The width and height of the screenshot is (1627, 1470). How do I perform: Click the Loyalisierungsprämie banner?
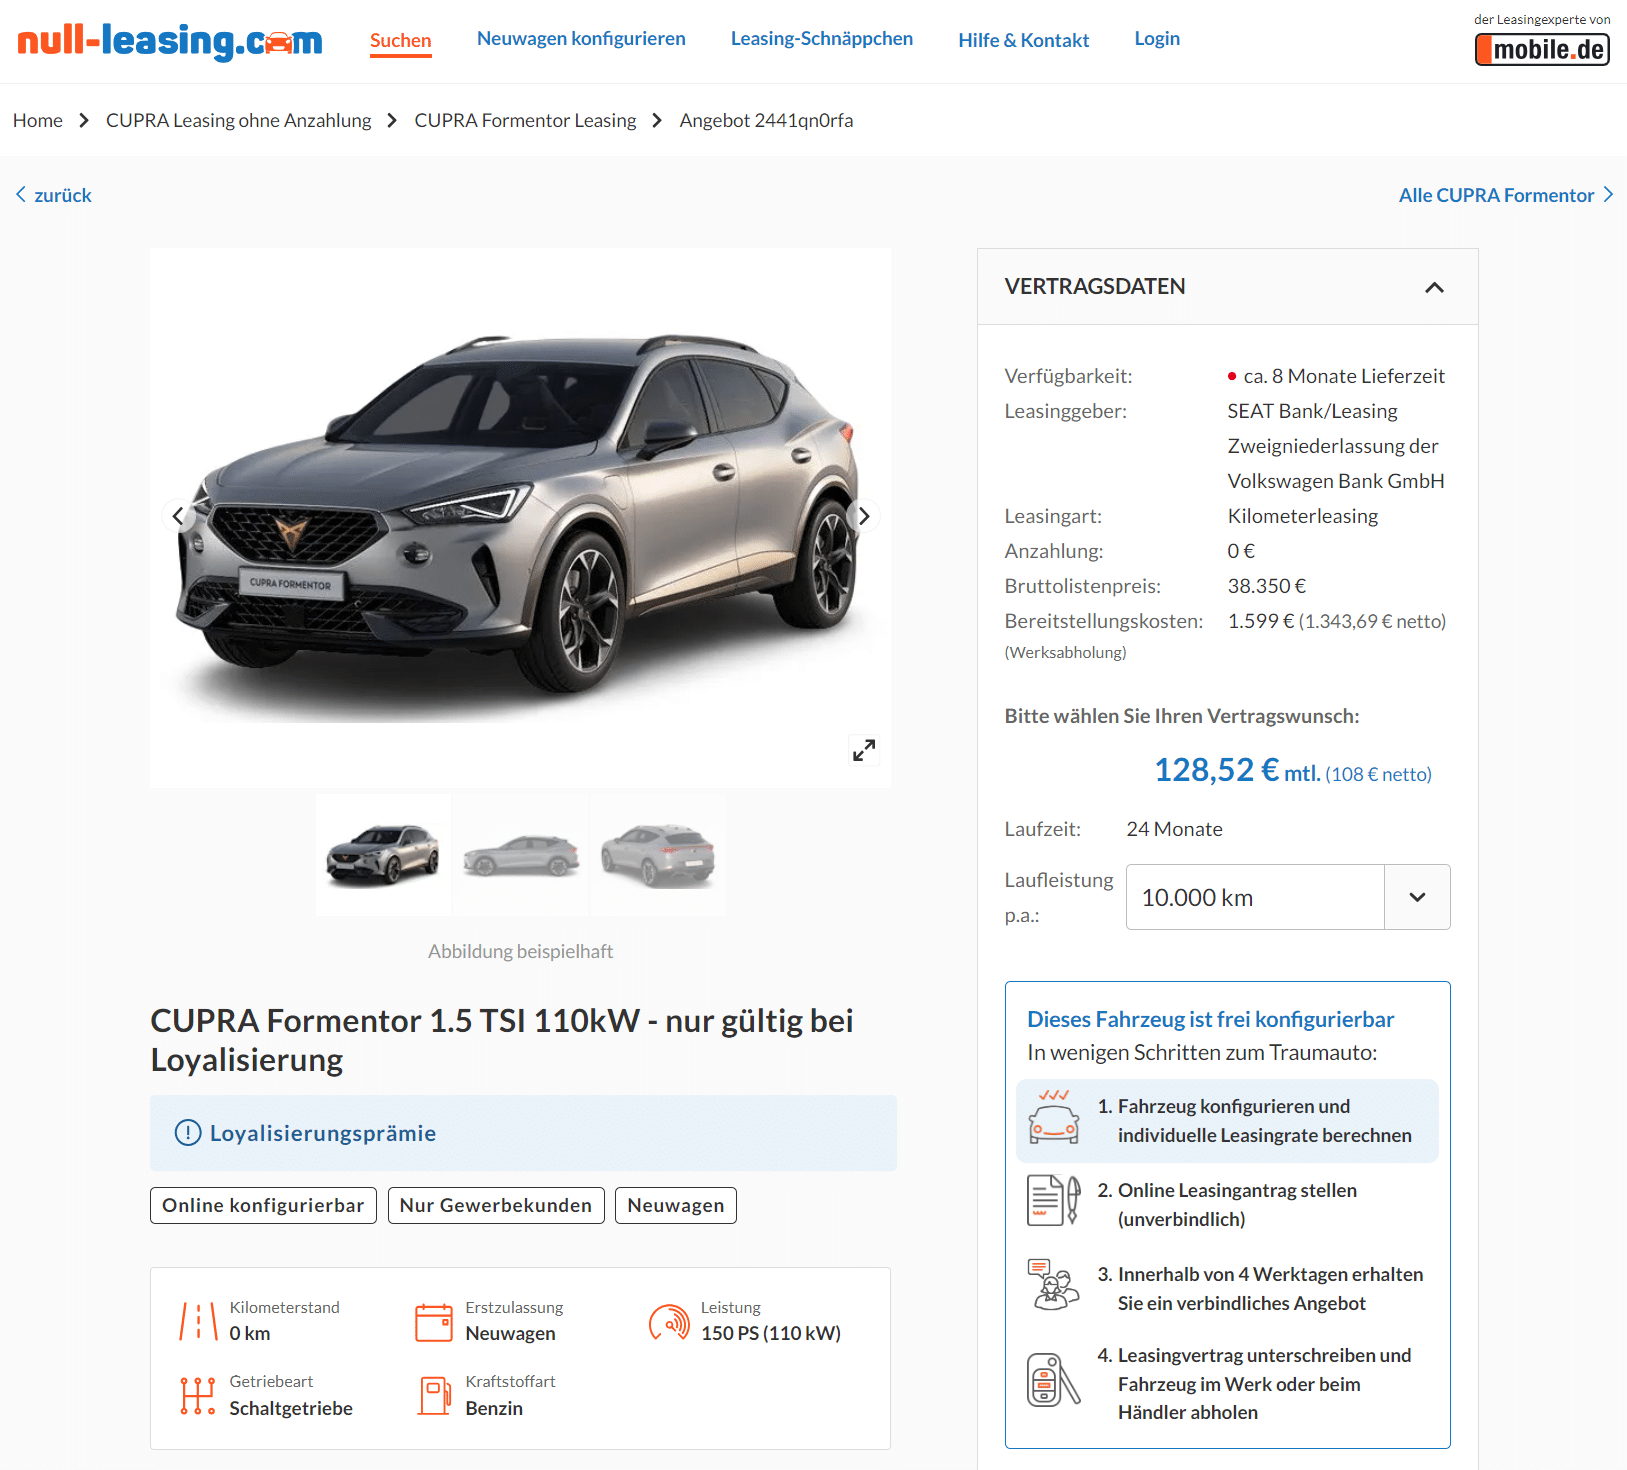click(x=523, y=1133)
